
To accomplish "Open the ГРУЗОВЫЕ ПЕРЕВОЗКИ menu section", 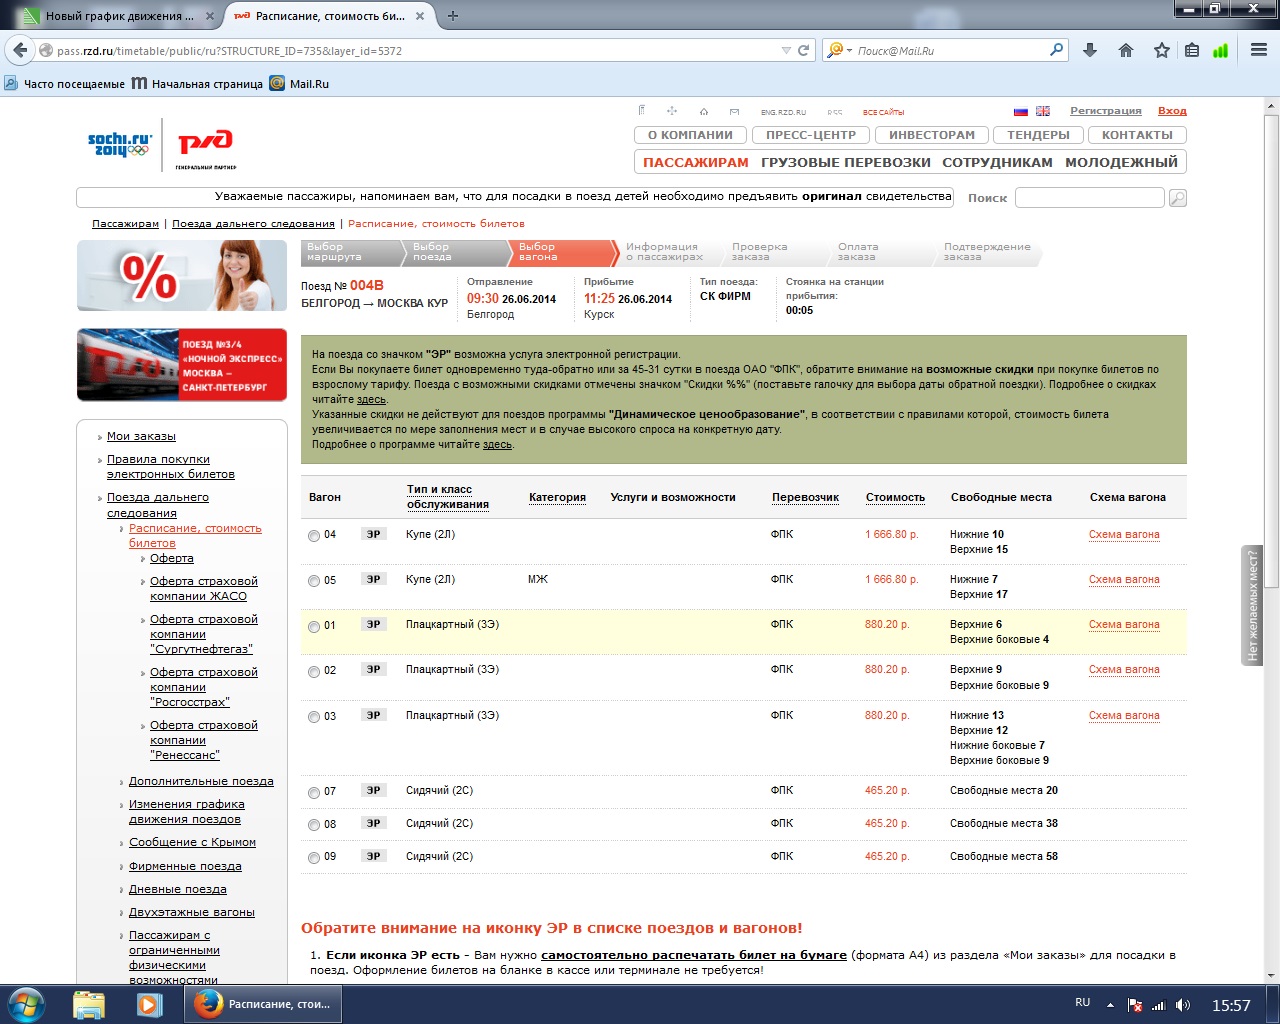I will (845, 162).
